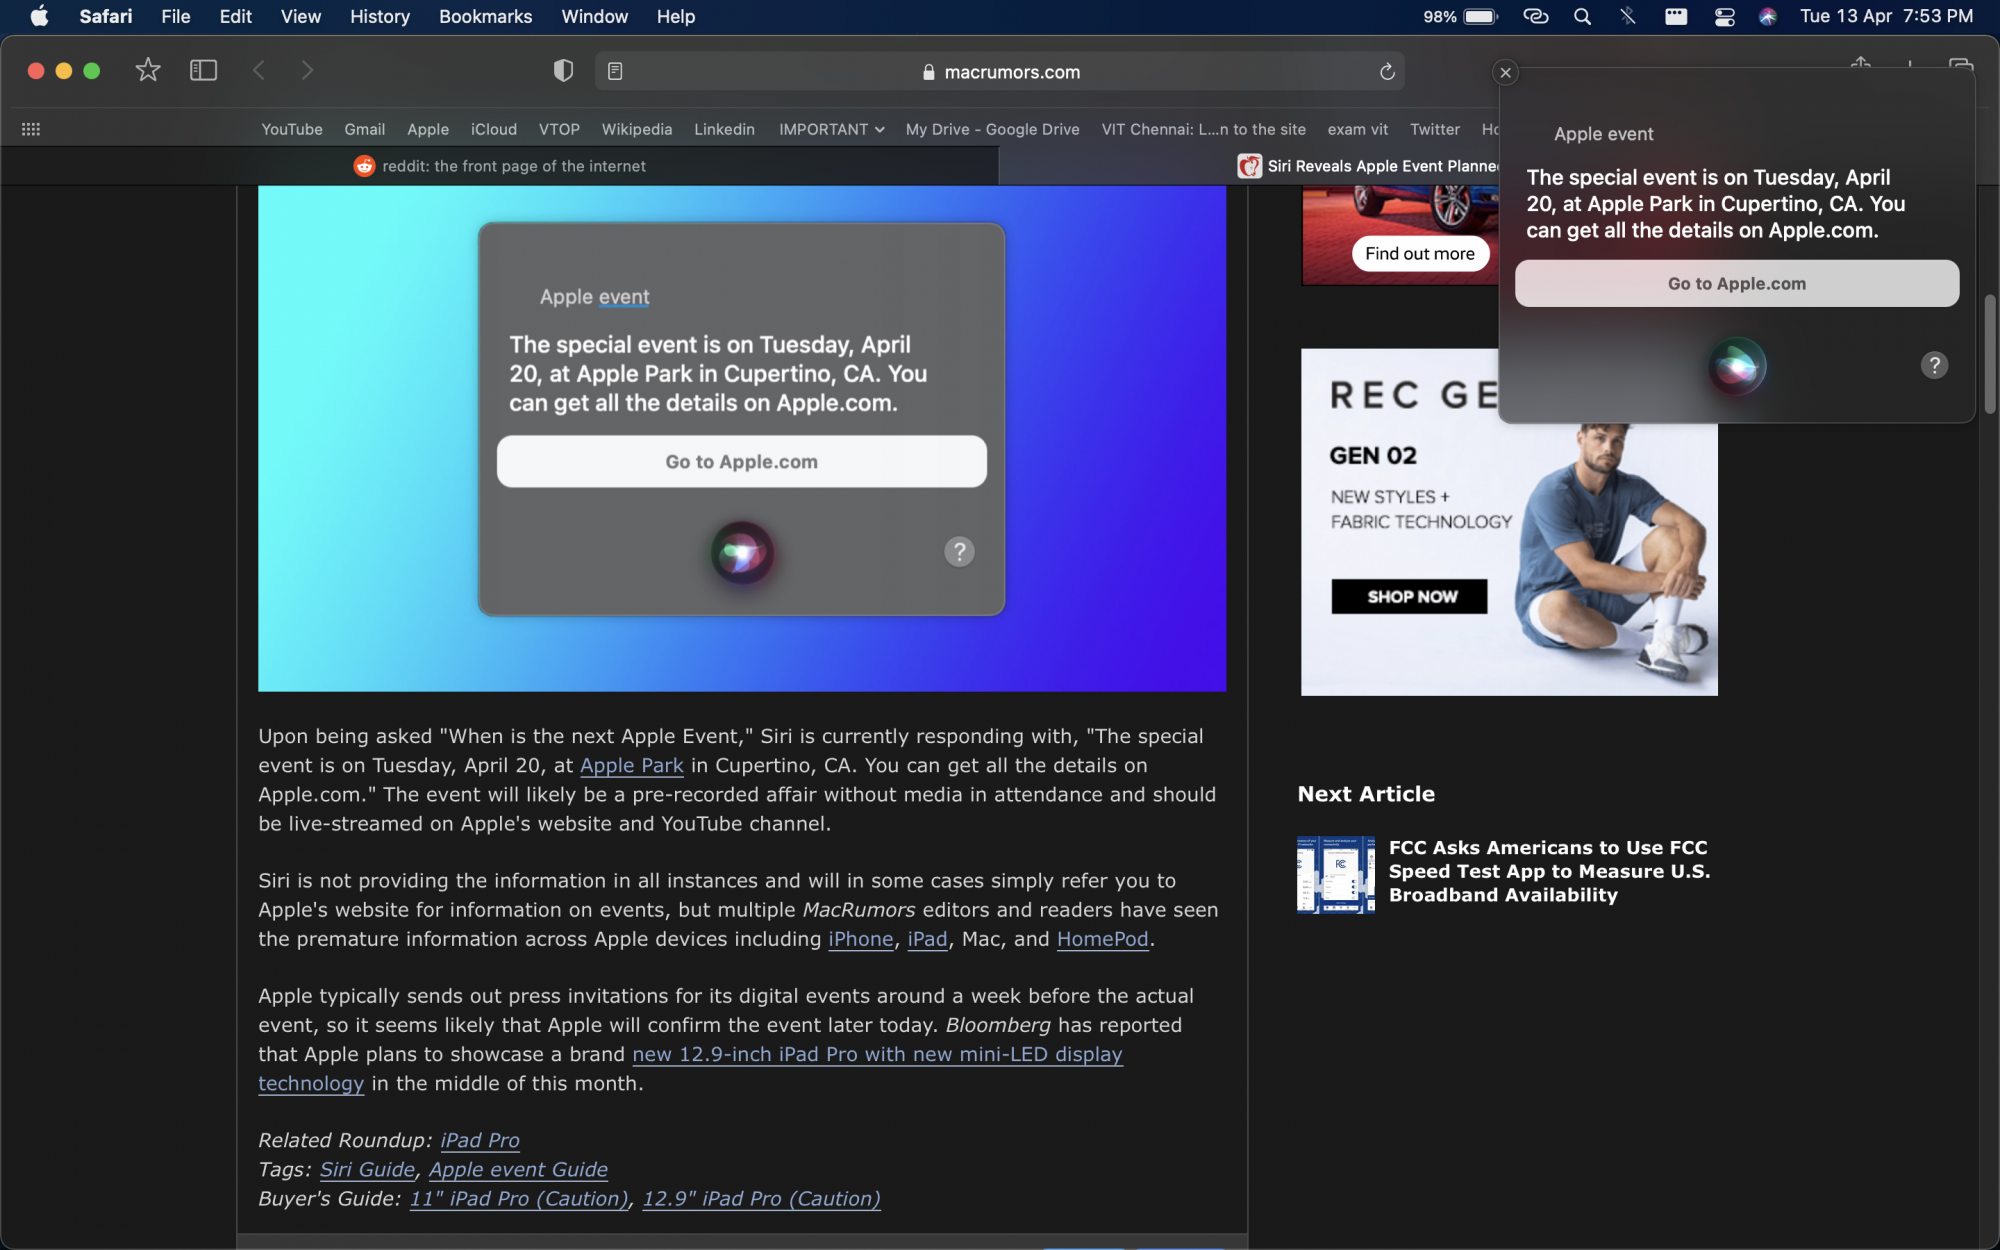Viewport: 2000px width, 1250px height.
Task: Click the lock icon in address bar
Action: 929,72
